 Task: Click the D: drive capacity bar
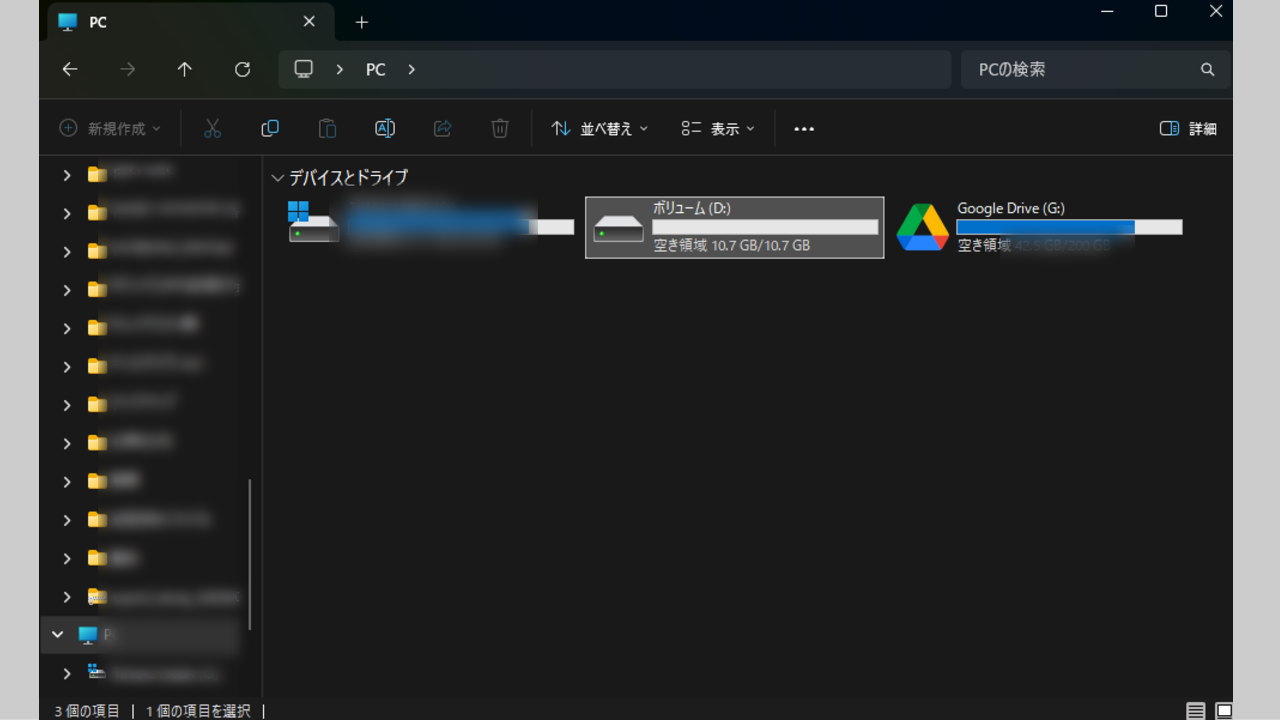pyautogui.click(x=765, y=227)
